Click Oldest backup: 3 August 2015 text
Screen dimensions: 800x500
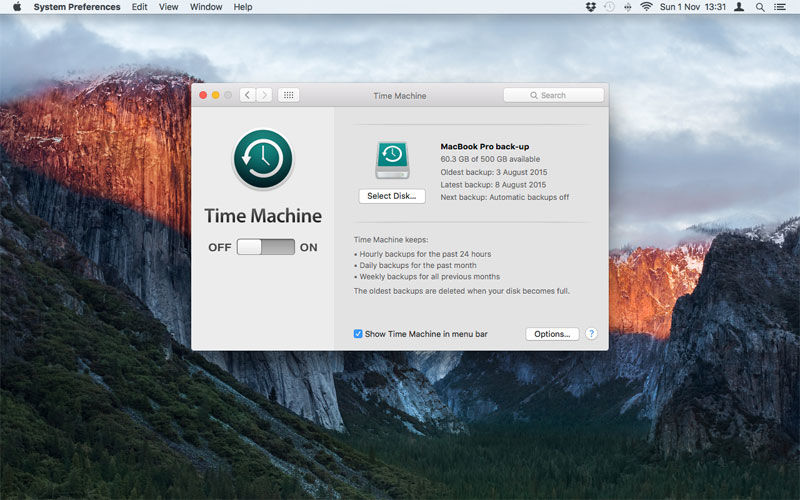494,172
